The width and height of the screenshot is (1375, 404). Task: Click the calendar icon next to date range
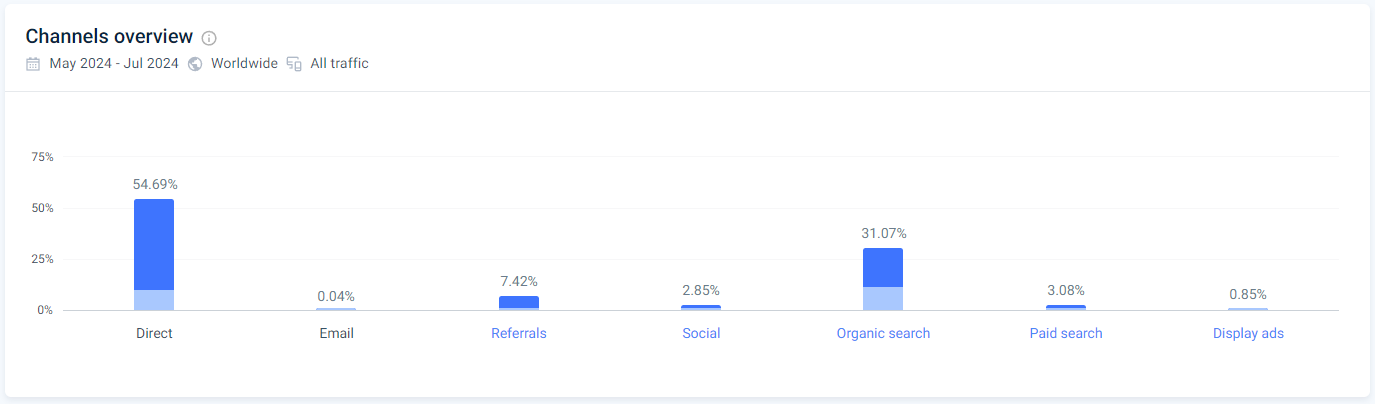tap(33, 64)
